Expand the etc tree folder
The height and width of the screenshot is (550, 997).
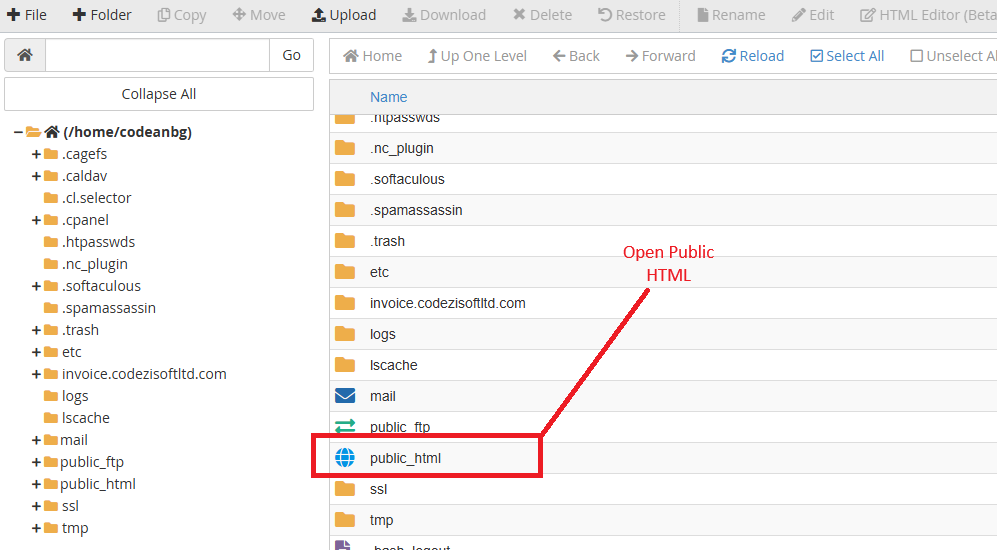pyautogui.click(x=36, y=352)
